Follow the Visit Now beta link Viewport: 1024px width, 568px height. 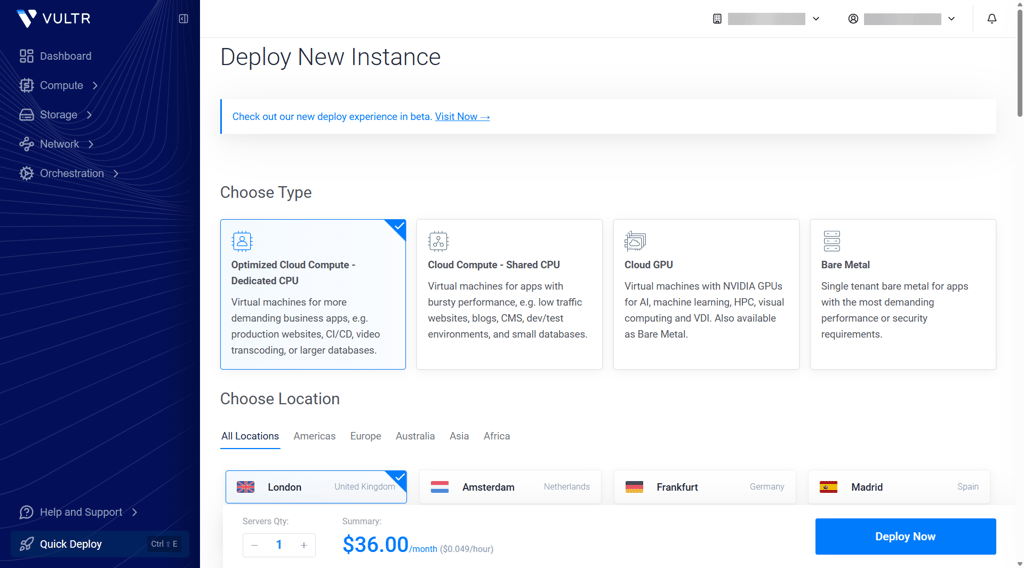pos(462,117)
